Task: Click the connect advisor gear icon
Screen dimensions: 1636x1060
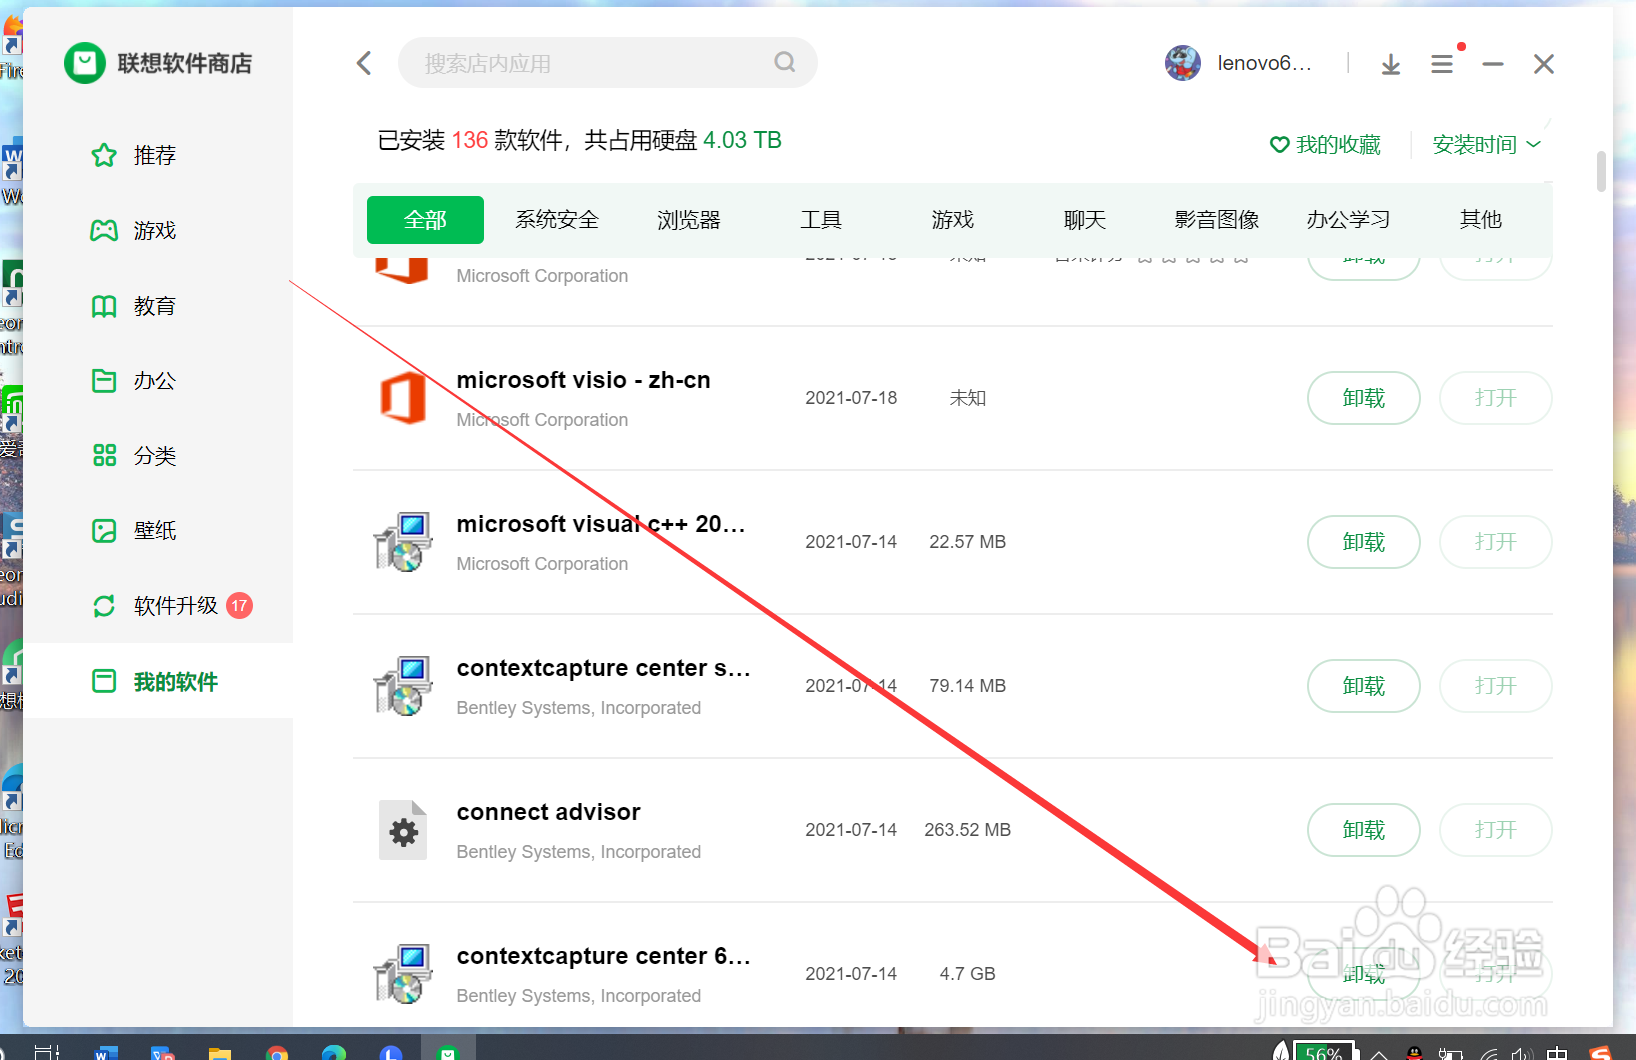Action: click(x=403, y=830)
